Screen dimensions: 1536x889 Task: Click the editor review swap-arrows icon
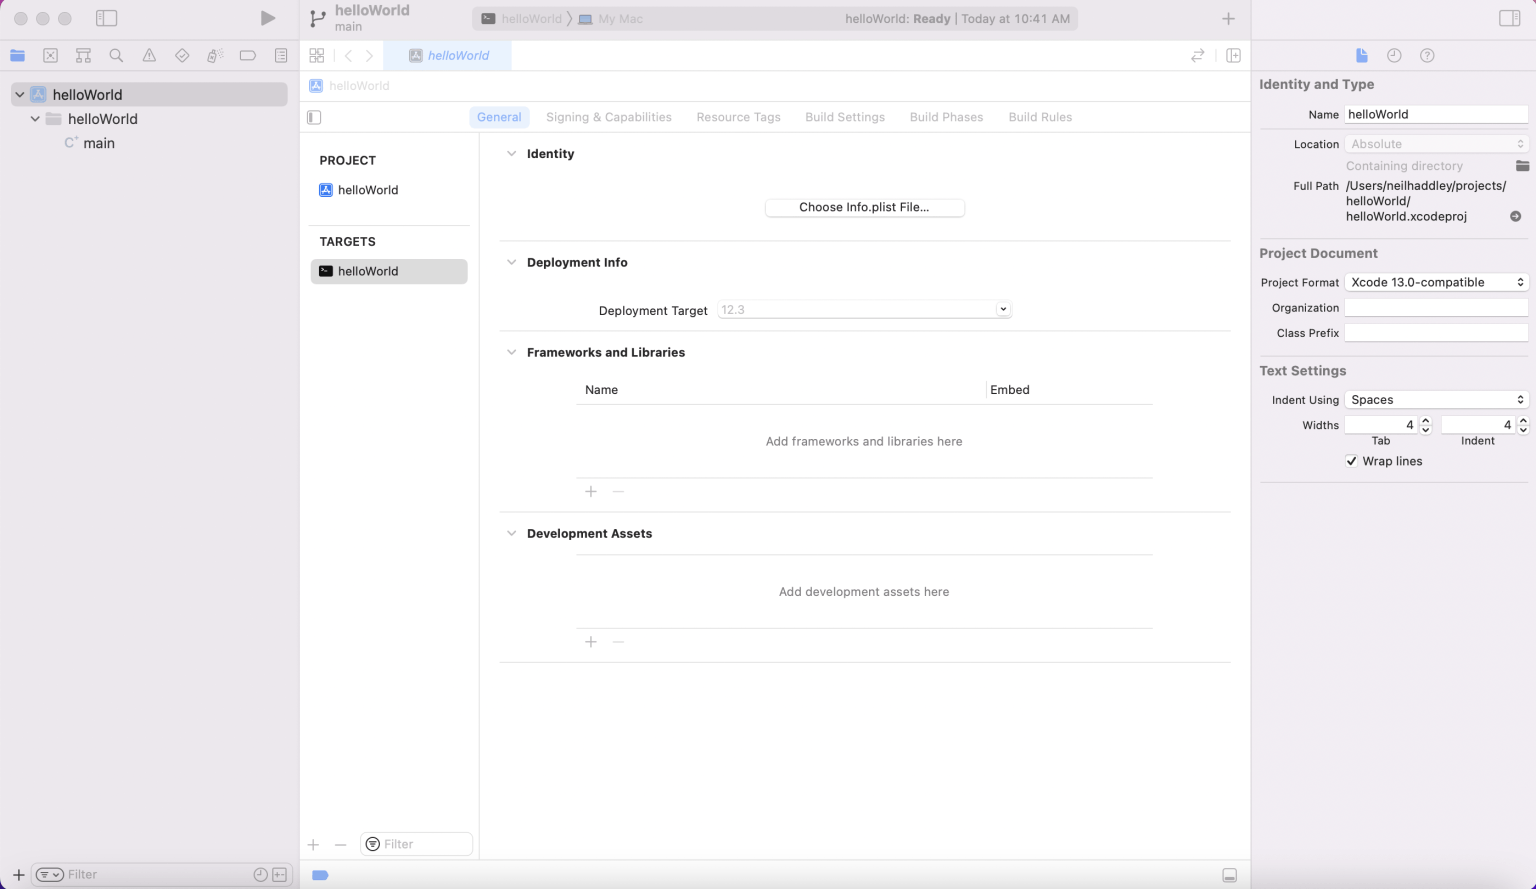(x=1198, y=56)
